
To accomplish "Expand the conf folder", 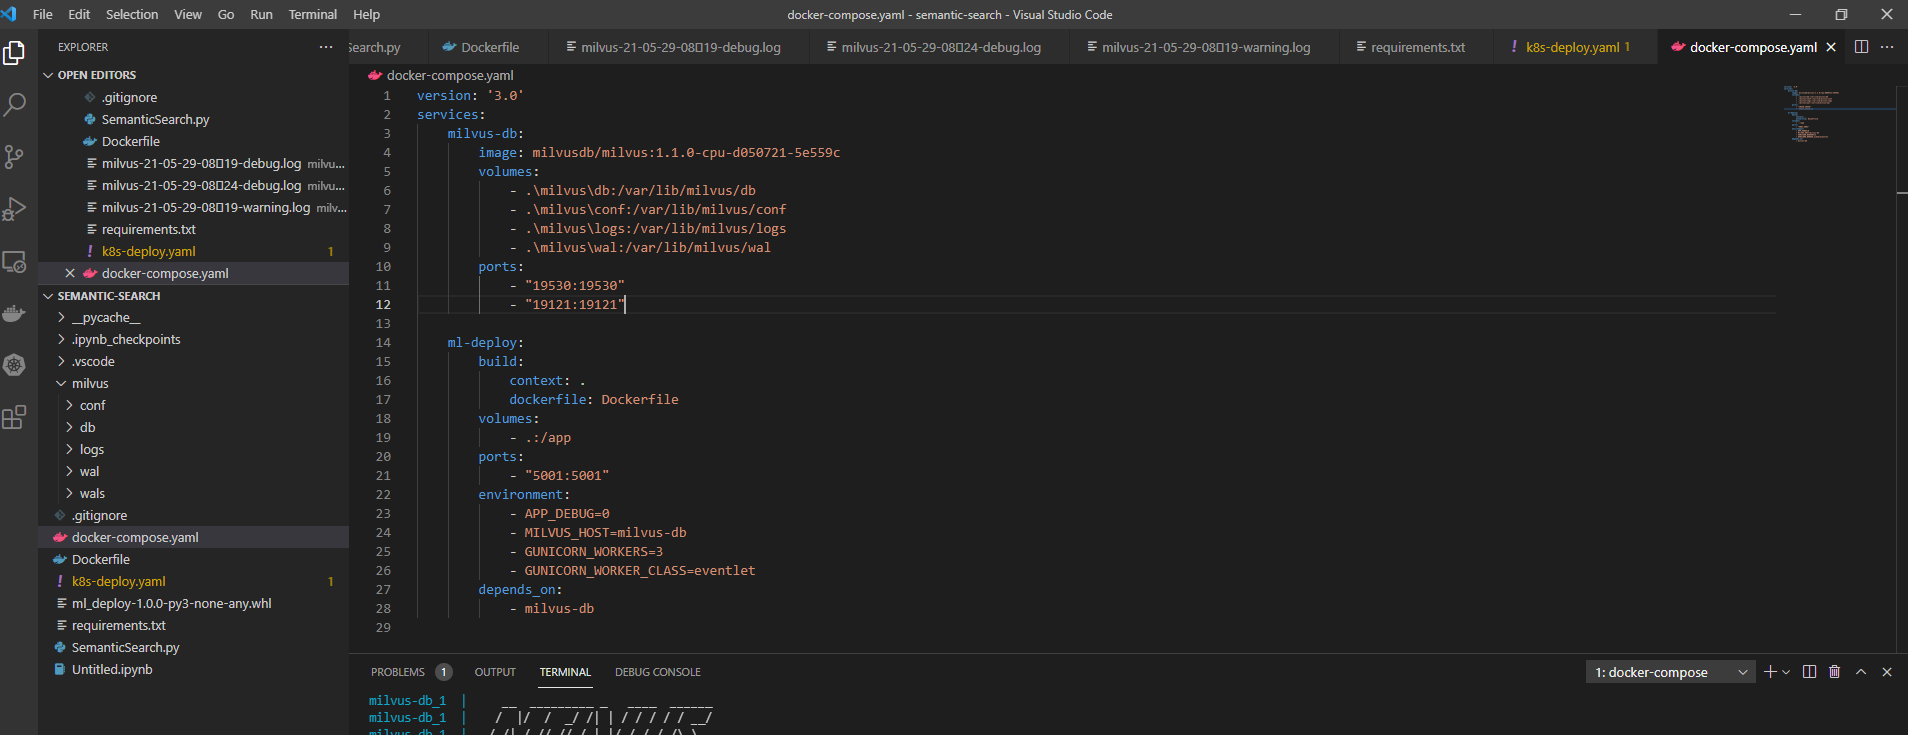I will coord(69,405).
